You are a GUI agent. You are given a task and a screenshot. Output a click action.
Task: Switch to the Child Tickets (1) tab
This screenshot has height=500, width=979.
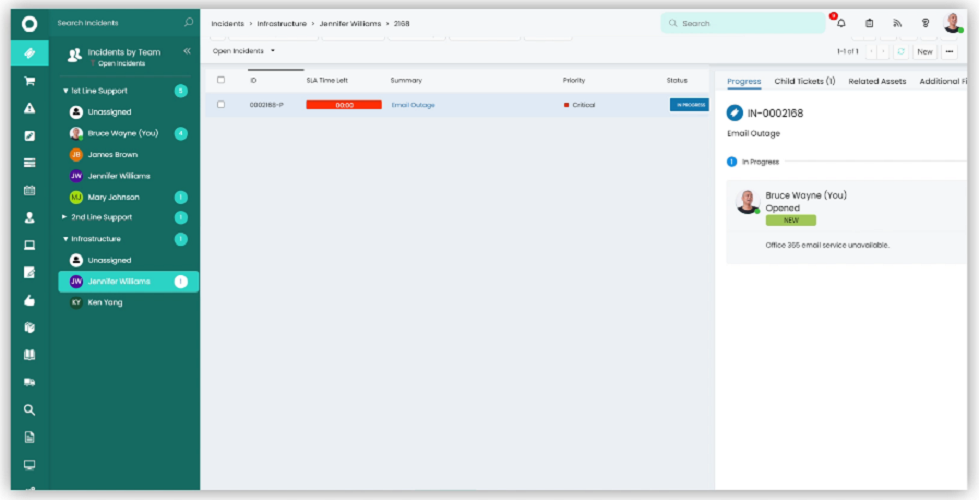[x=805, y=81]
